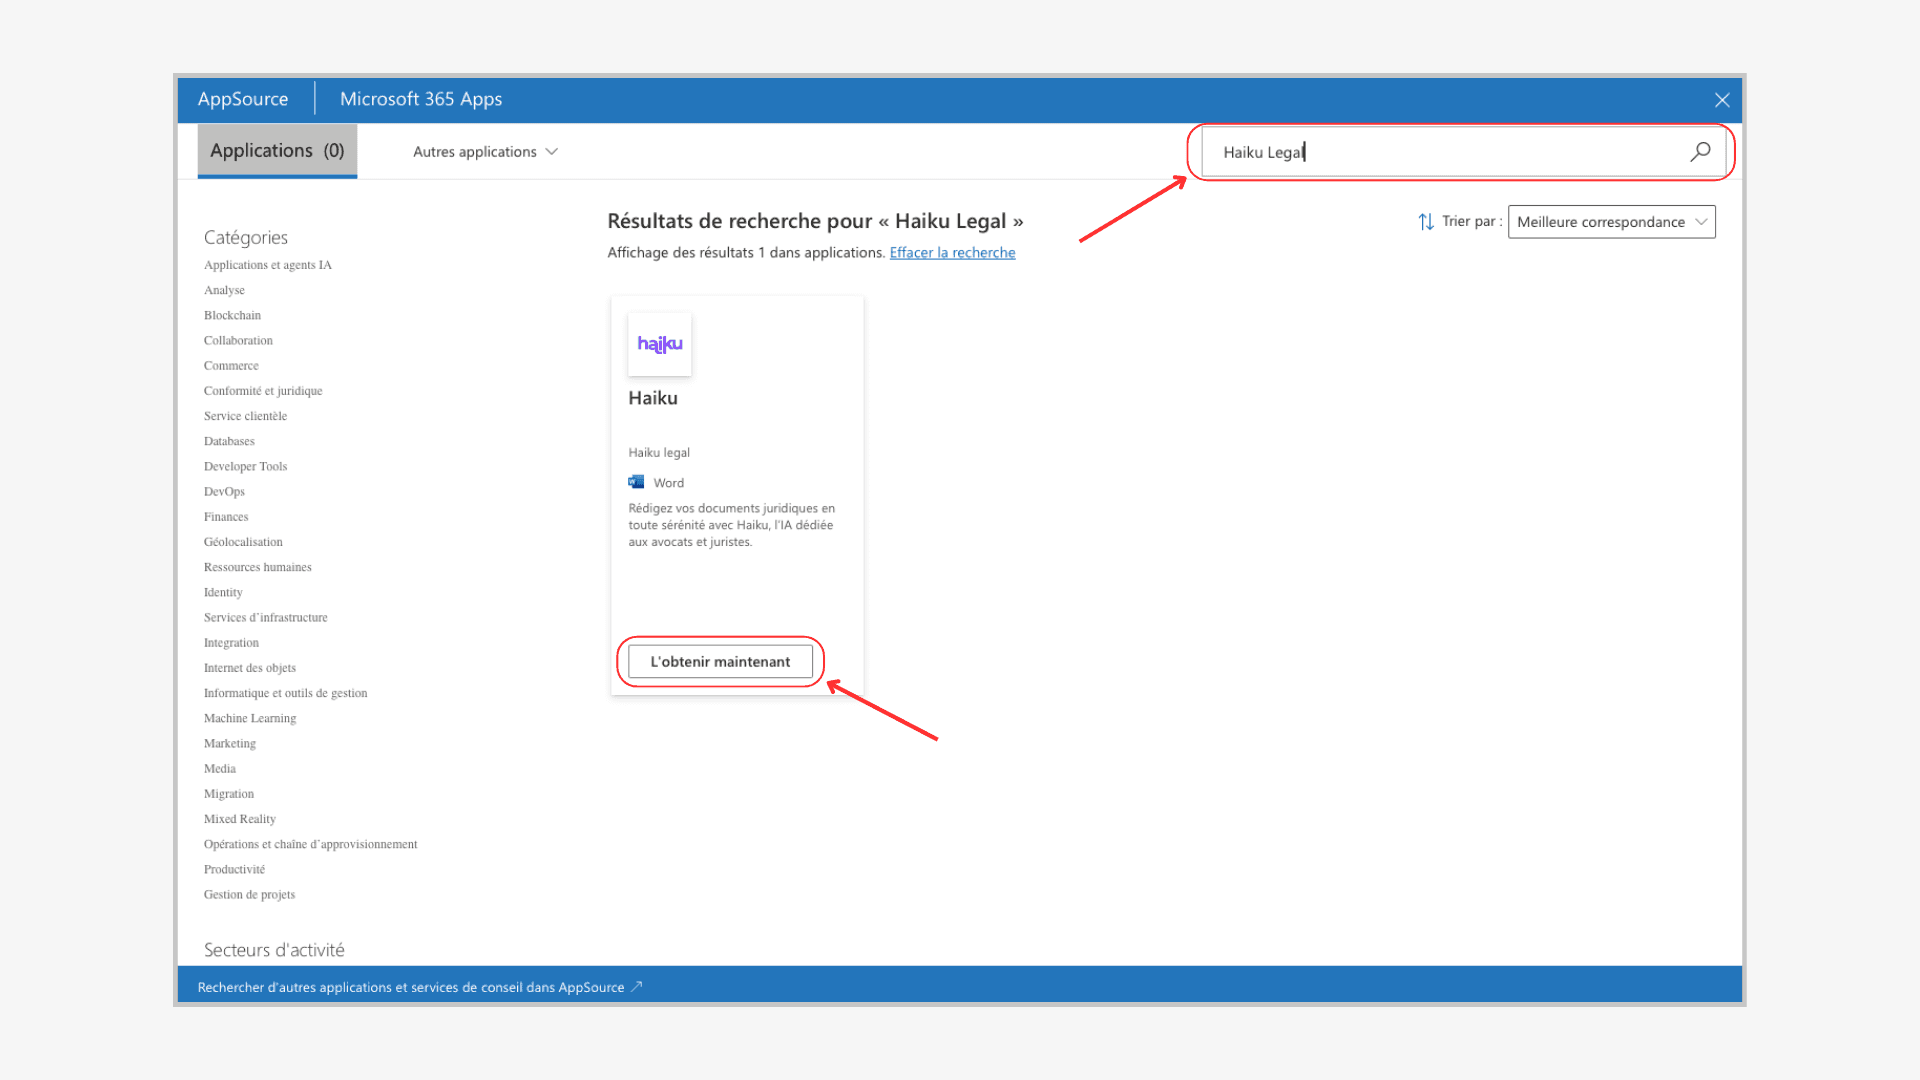Select the Applications (0) tab
1920x1080 pixels.
277,151
